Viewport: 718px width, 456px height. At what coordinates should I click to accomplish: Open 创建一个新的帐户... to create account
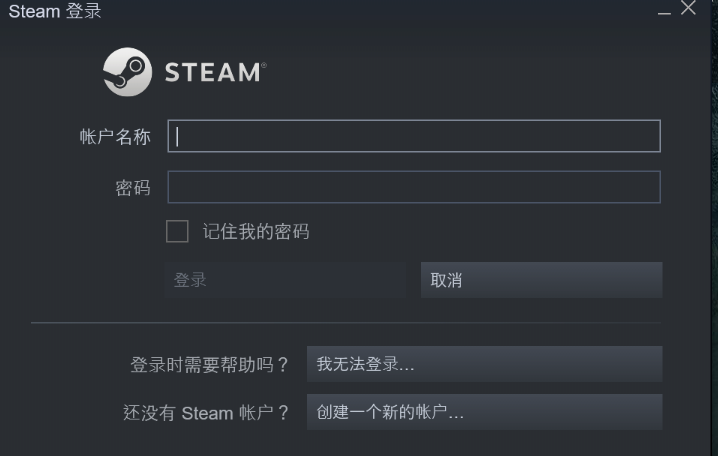[484, 412]
